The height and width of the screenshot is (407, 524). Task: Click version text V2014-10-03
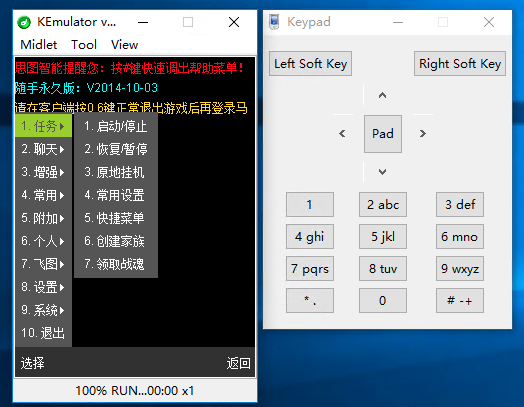click(x=122, y=88)
